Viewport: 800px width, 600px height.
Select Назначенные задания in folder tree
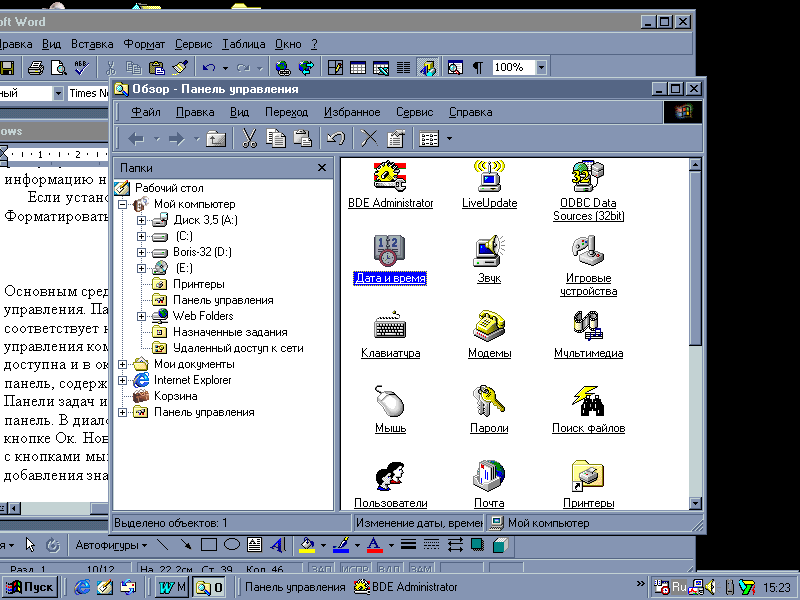click(x=230, y=332)
